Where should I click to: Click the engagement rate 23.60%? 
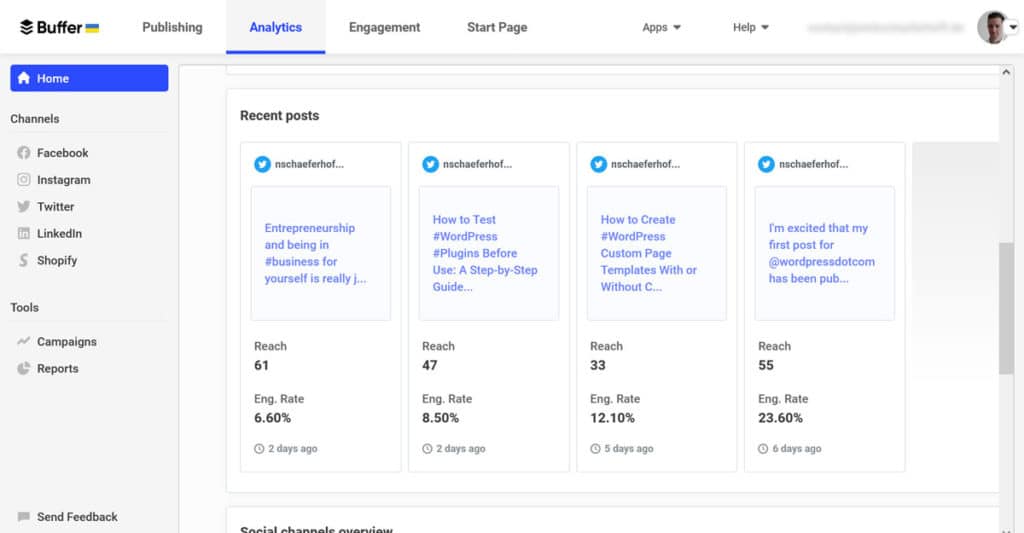pyautogui.click(x=780, y=418)
